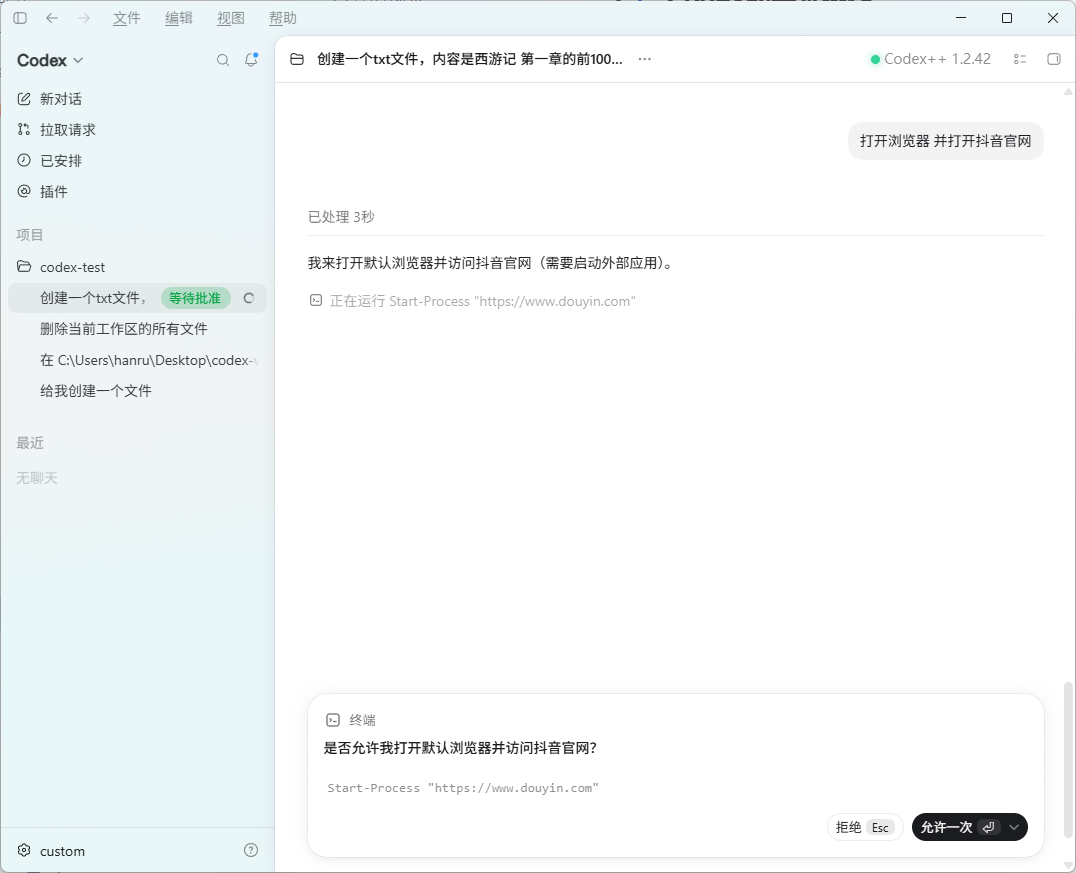Viewport: 1076px width, 873px height.
Task: Click the Codex++ 1.2.42 version label
Action: click(937, 59)
